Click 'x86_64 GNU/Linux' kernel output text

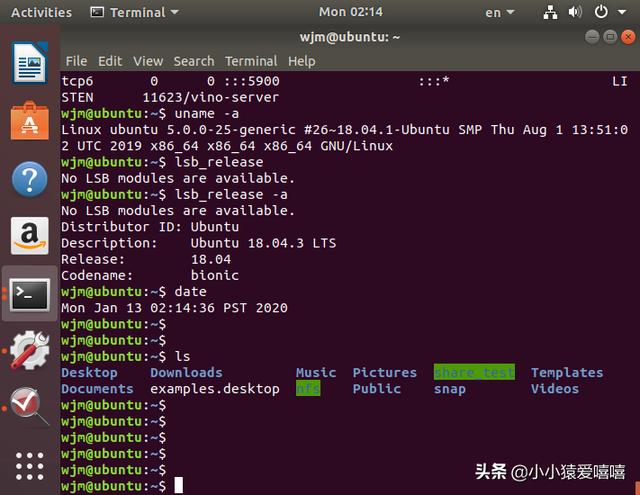[328, 146]
